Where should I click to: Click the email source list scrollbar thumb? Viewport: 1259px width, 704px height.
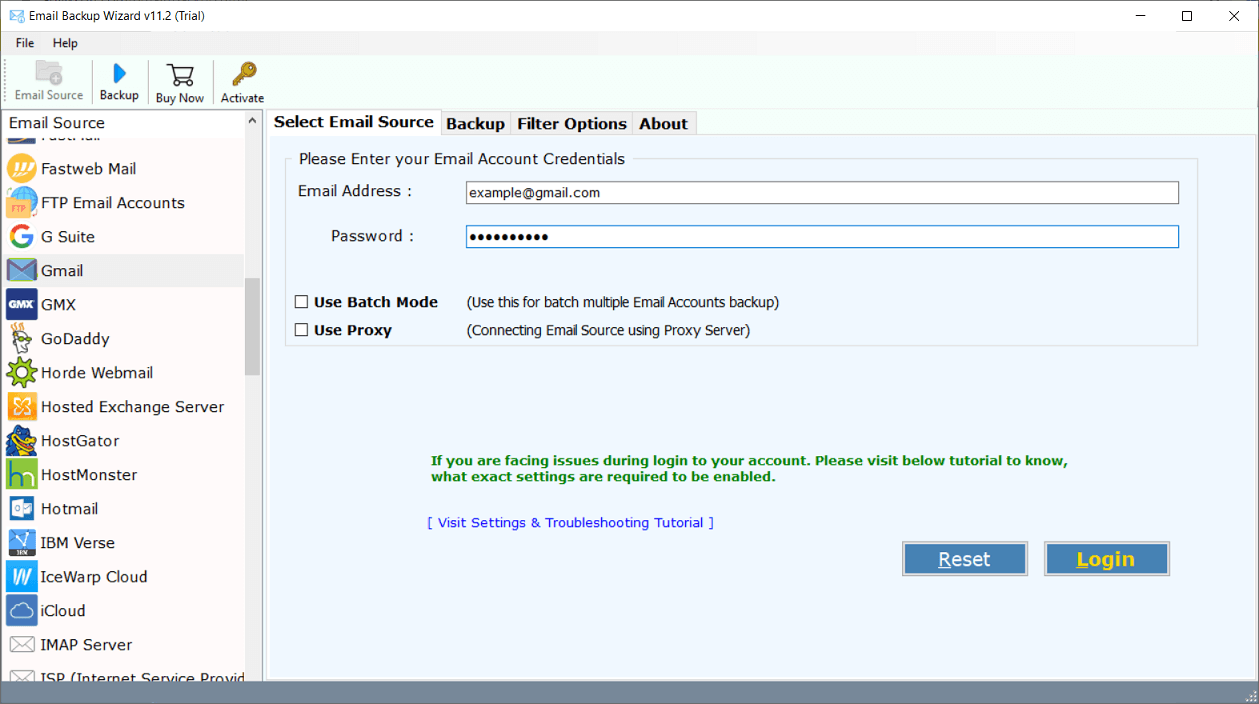252,326
